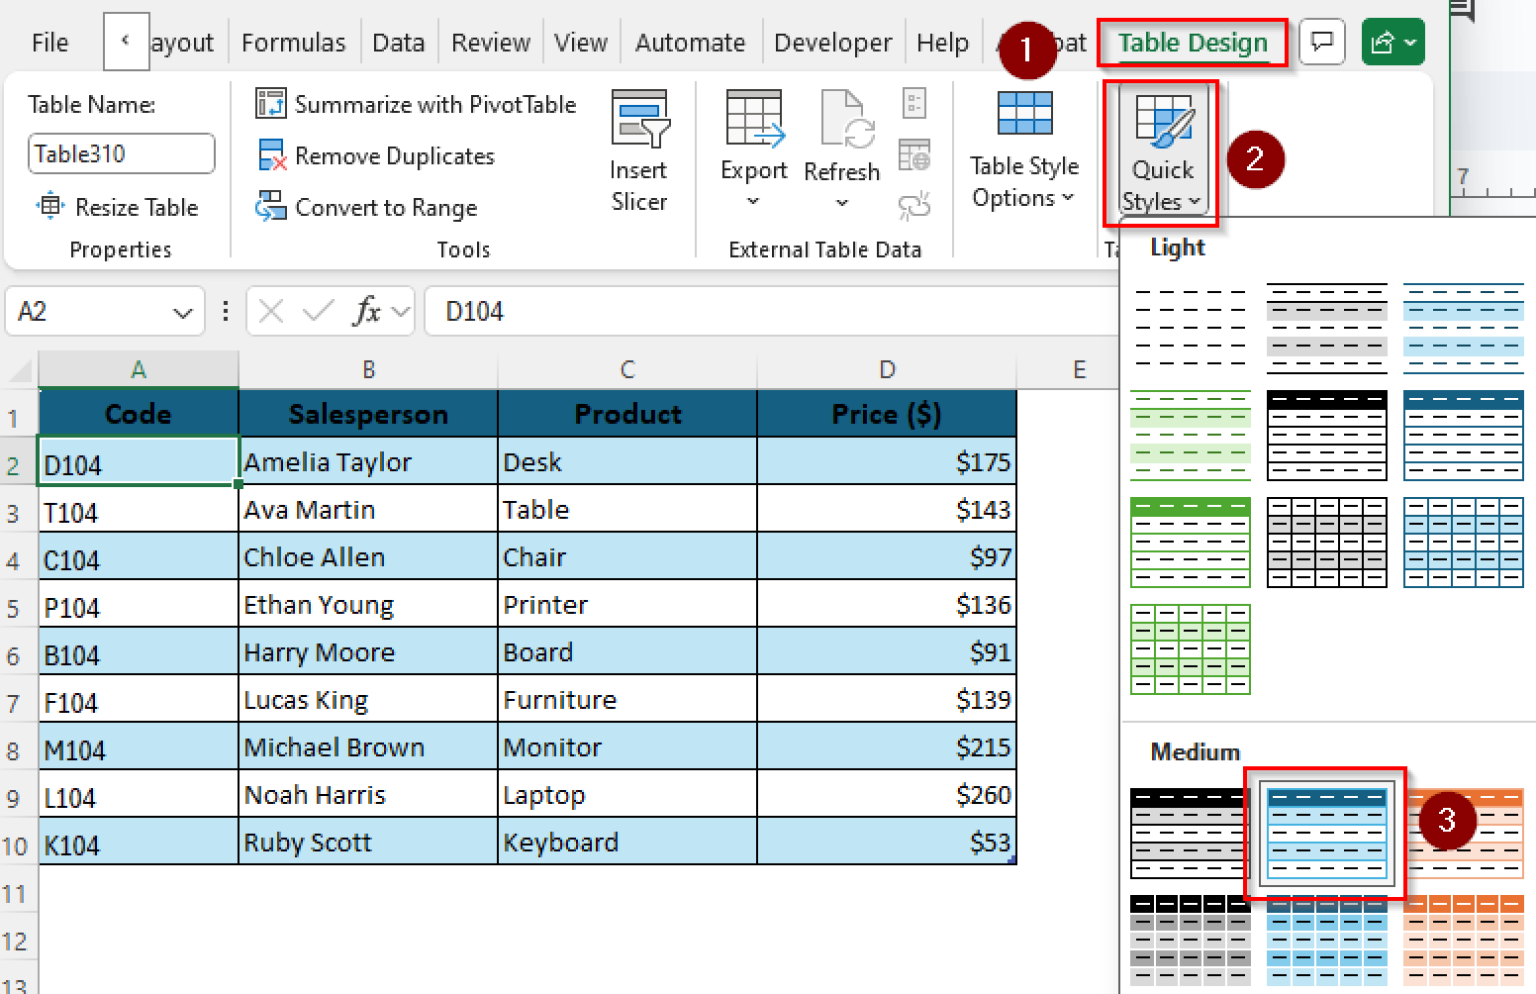Select the highlighted blue Medium table style
This screenshot has width=1536, height=994.
point(1326,833)
